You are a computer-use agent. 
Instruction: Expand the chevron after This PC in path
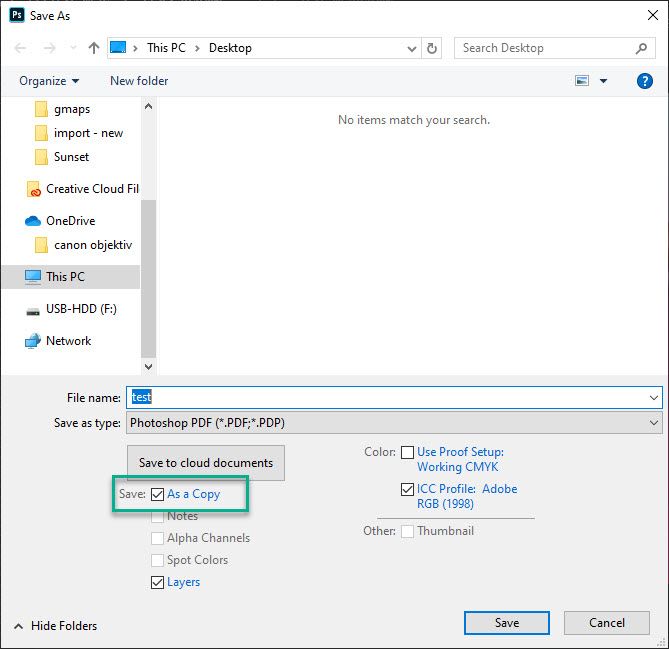point(198,48)
